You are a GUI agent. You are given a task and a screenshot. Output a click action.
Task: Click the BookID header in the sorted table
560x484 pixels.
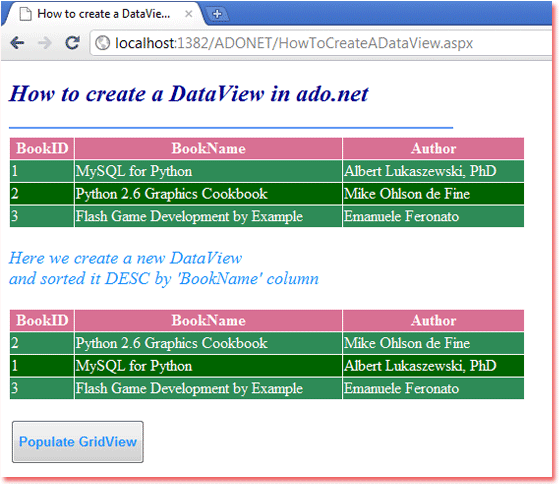click(42, 320)
